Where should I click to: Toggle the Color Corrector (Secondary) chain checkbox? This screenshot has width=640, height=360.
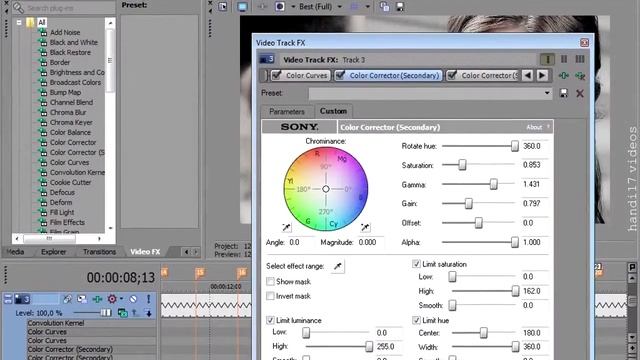click(340, 76)
